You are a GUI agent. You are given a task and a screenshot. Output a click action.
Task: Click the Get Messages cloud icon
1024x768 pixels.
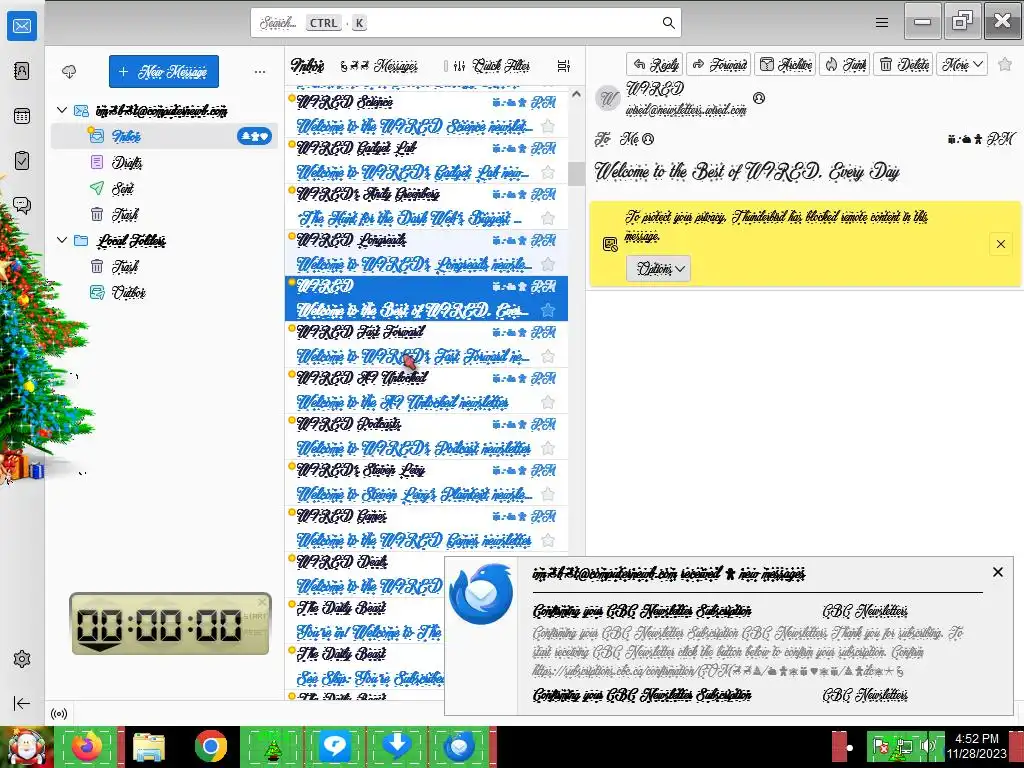tap(69, 71)
